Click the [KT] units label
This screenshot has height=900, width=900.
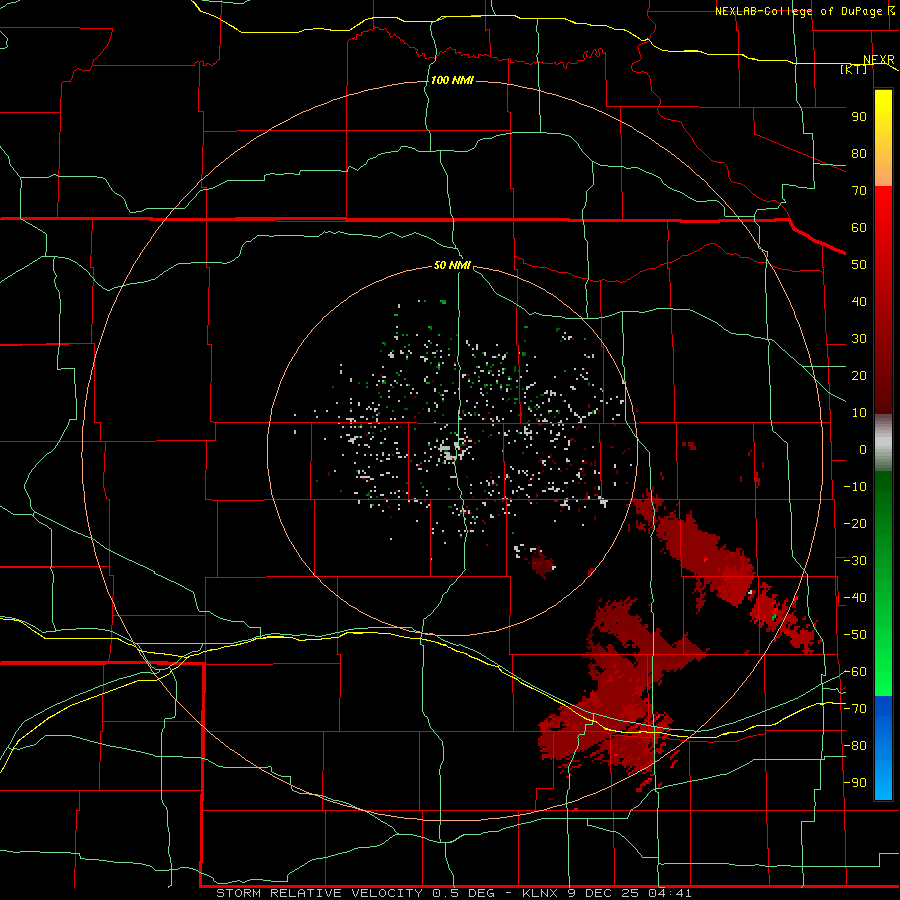pos(854,69)
